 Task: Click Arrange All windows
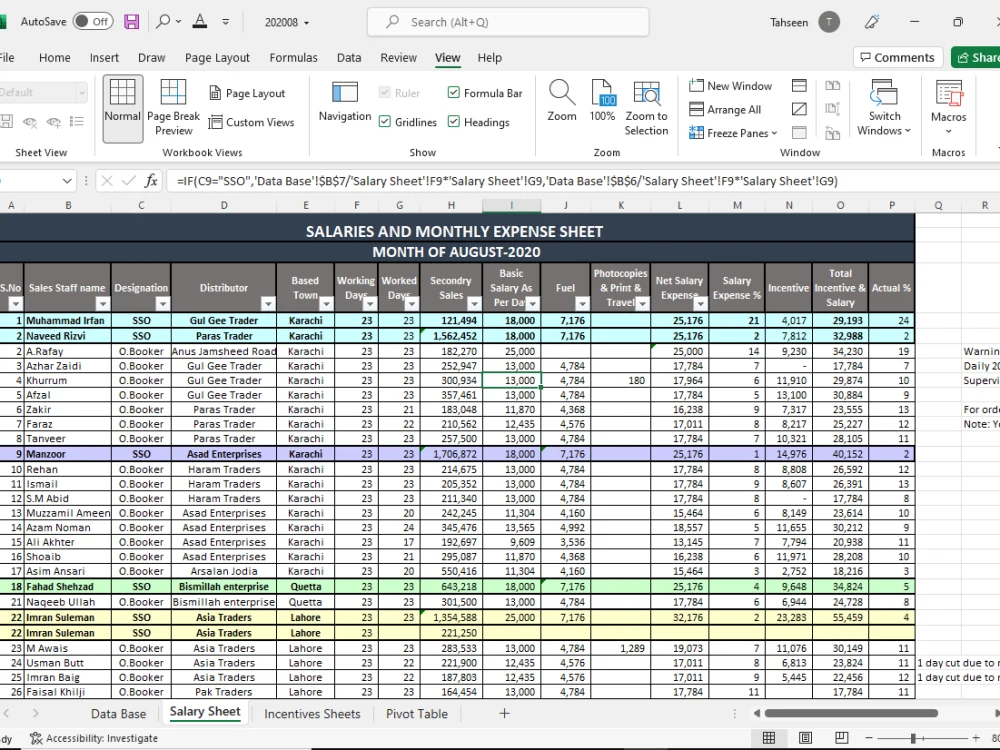click(x=726, y=109)
